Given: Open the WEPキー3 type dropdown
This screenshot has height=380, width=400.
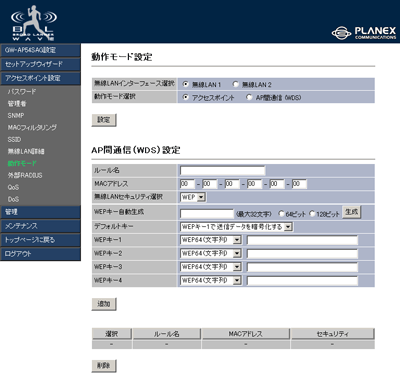Looking at the screenshot, I should click(x=211, y=267).
